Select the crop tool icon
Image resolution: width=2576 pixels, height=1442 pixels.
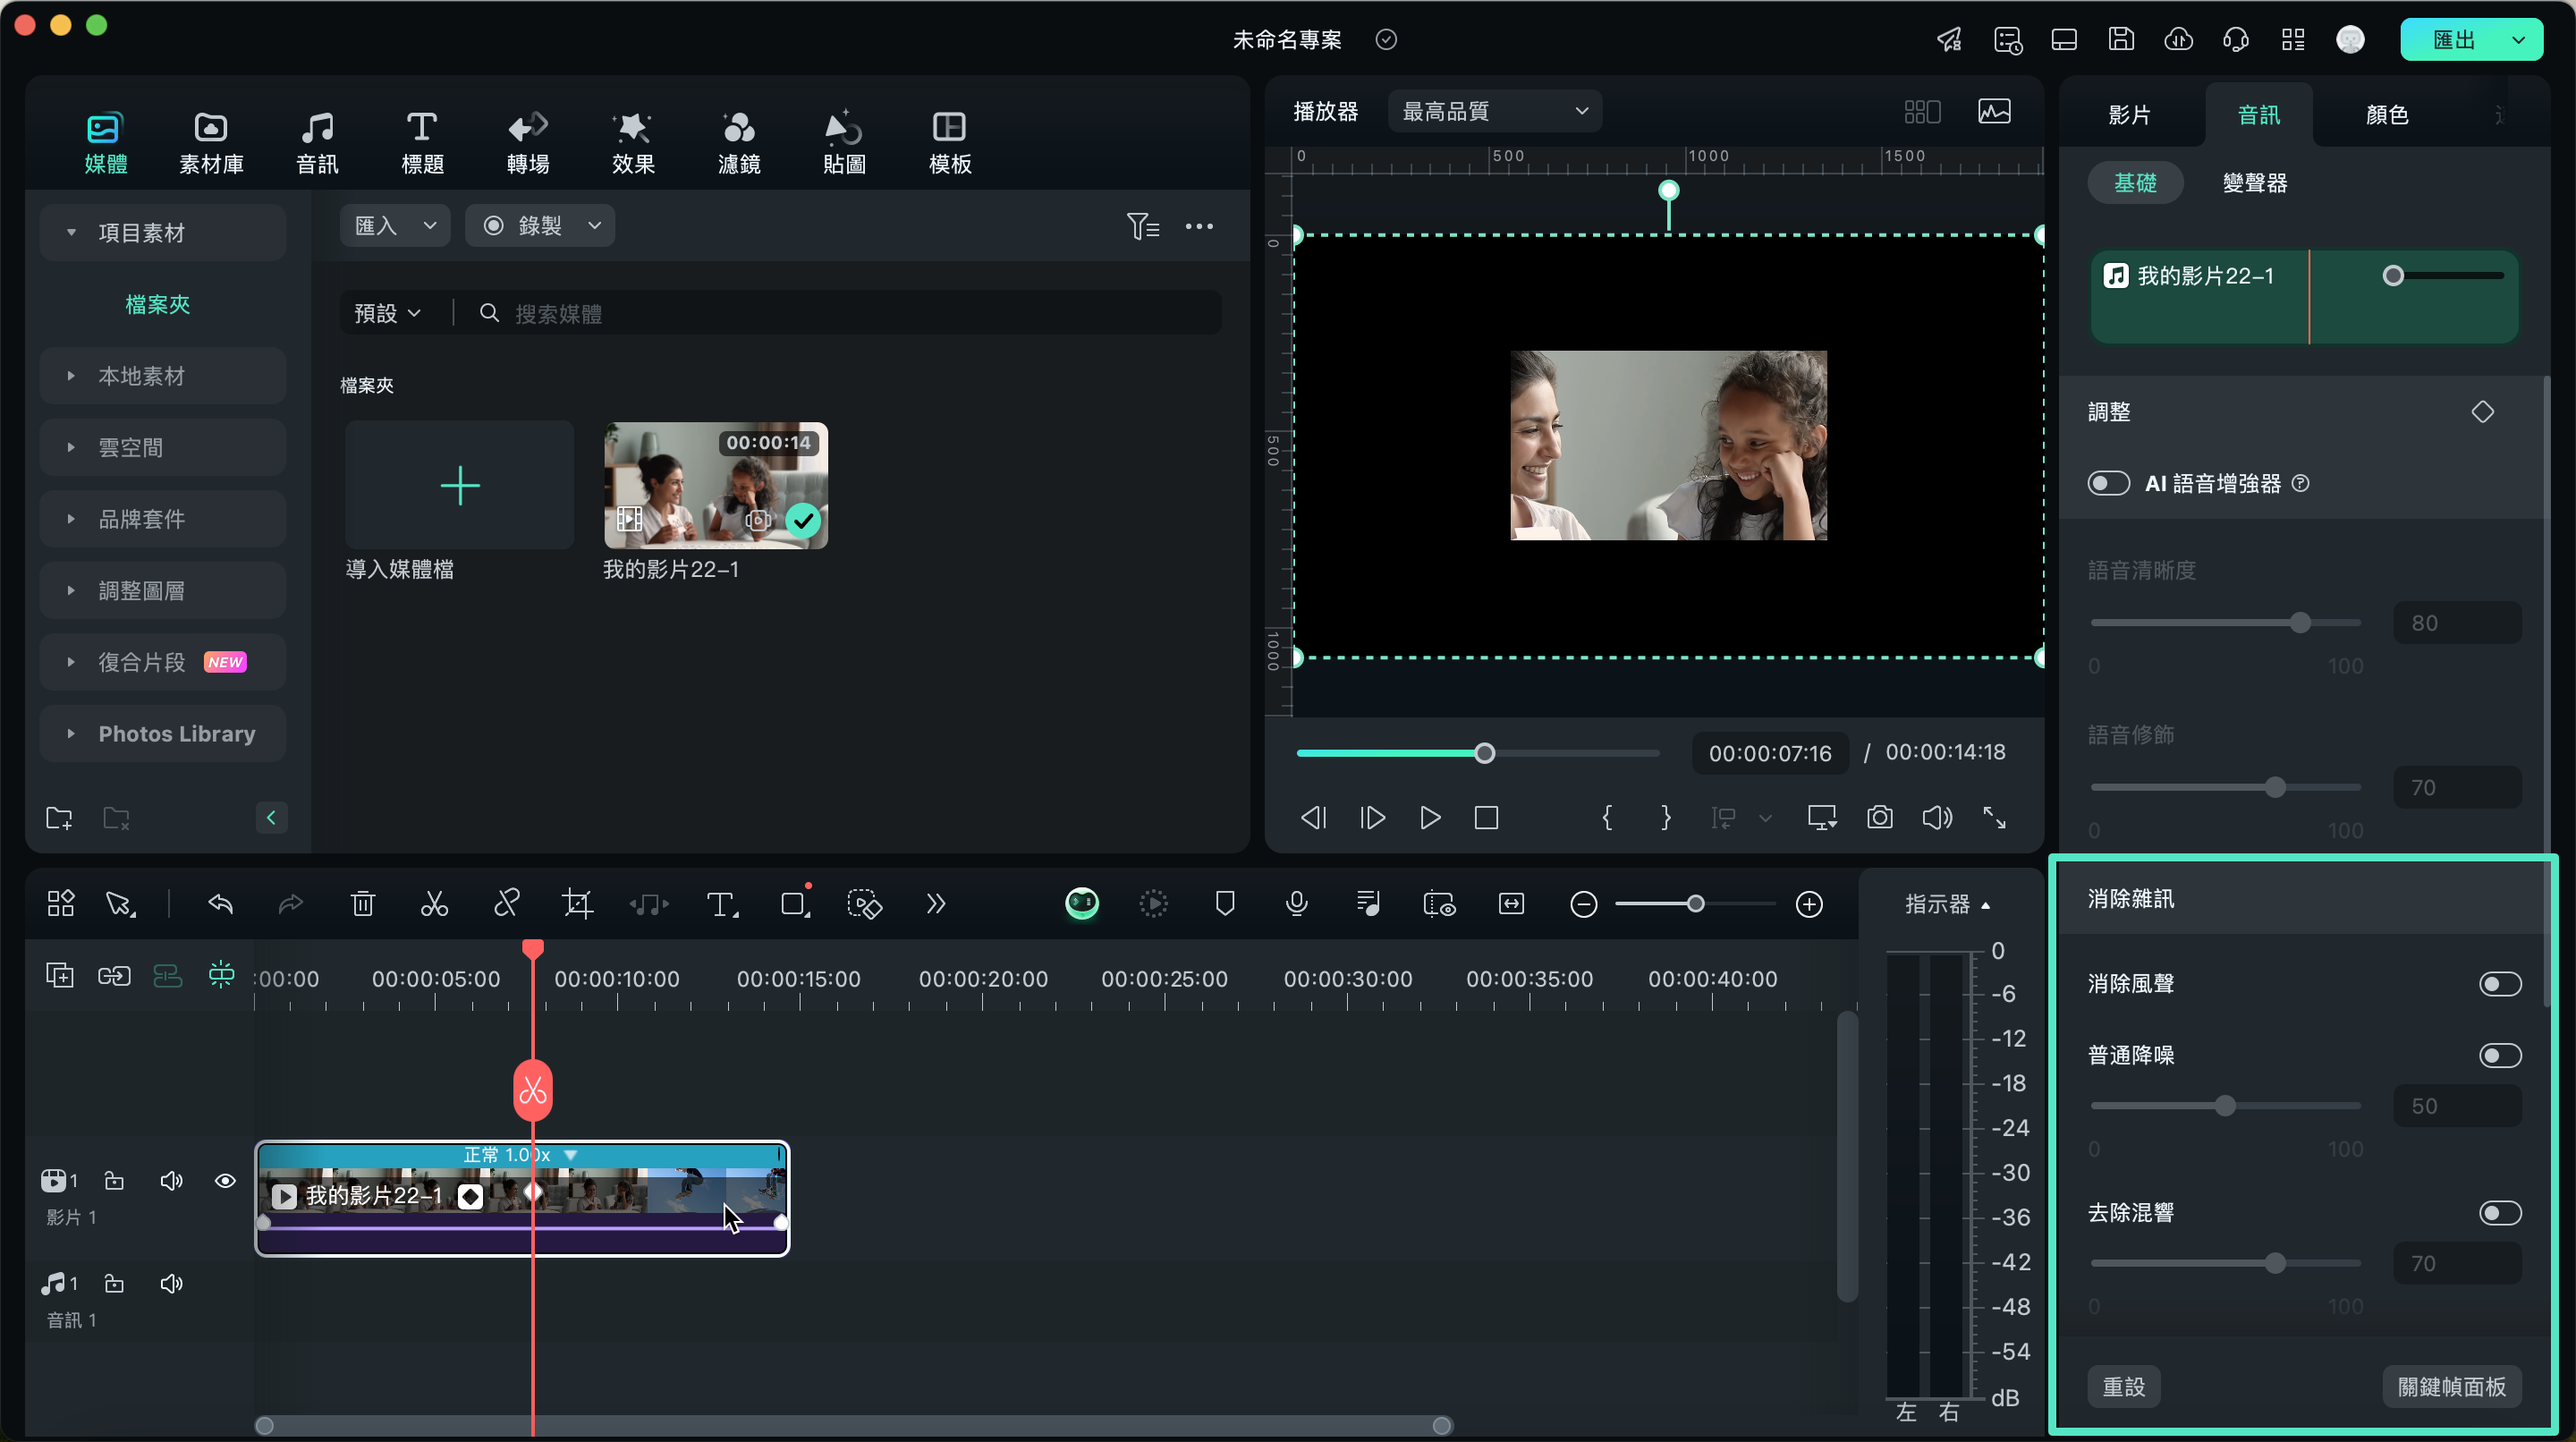pos(577,904)
